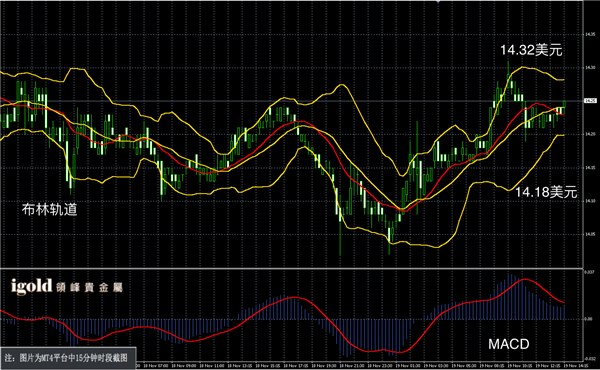Click the 14.20 price axis level
600x370 pixels.
(590, 134)
